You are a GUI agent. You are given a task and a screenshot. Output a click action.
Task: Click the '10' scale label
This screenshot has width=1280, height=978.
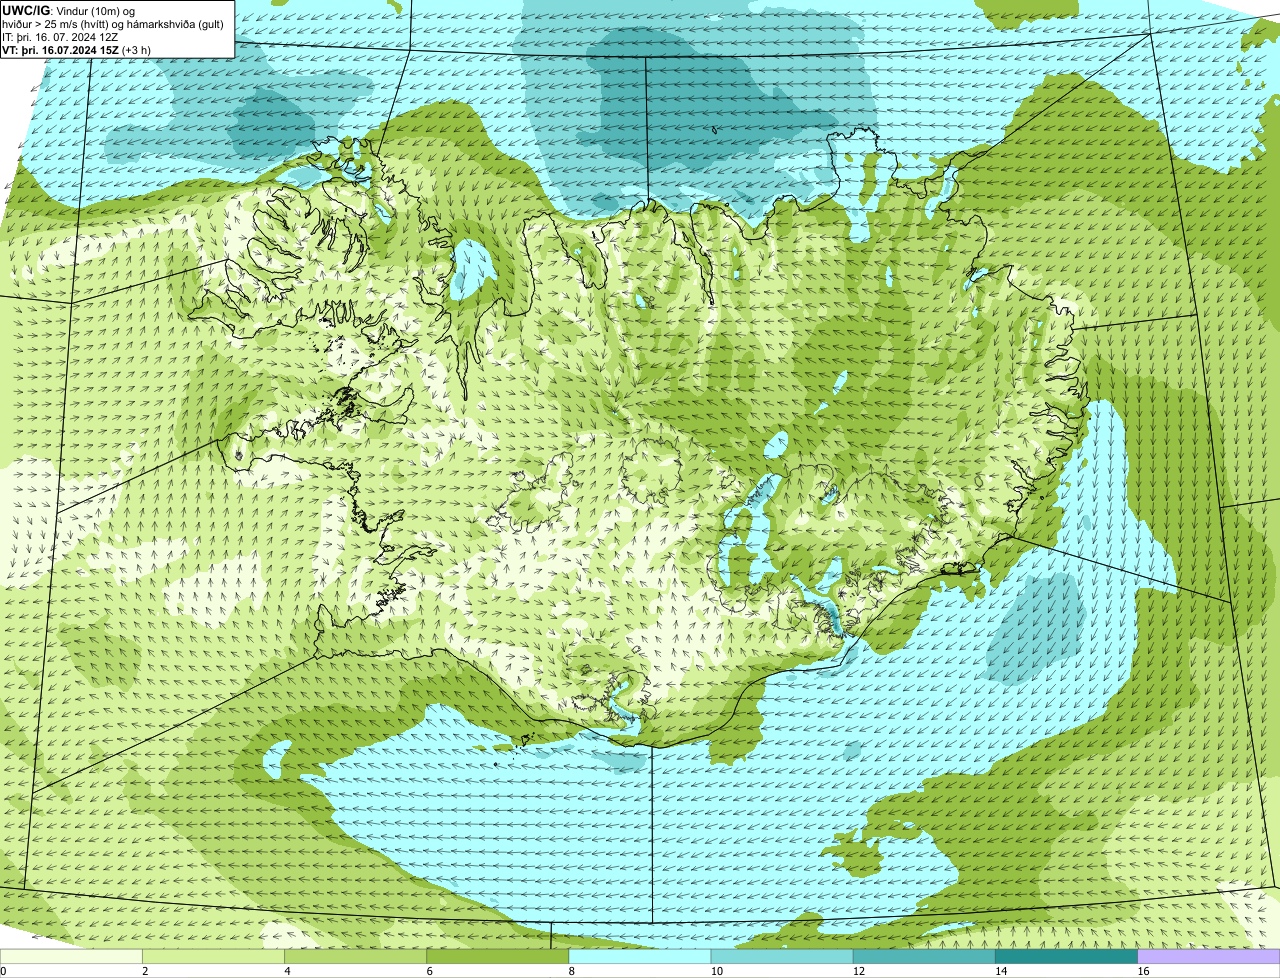click(716, 971)
